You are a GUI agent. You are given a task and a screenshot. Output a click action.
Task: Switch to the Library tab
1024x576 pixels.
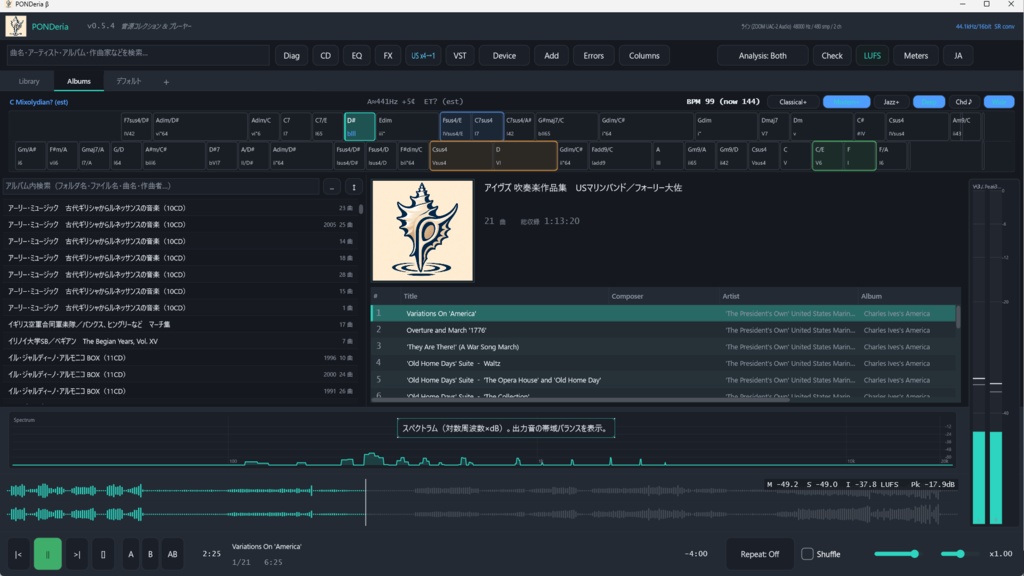(x=29, y=82)
